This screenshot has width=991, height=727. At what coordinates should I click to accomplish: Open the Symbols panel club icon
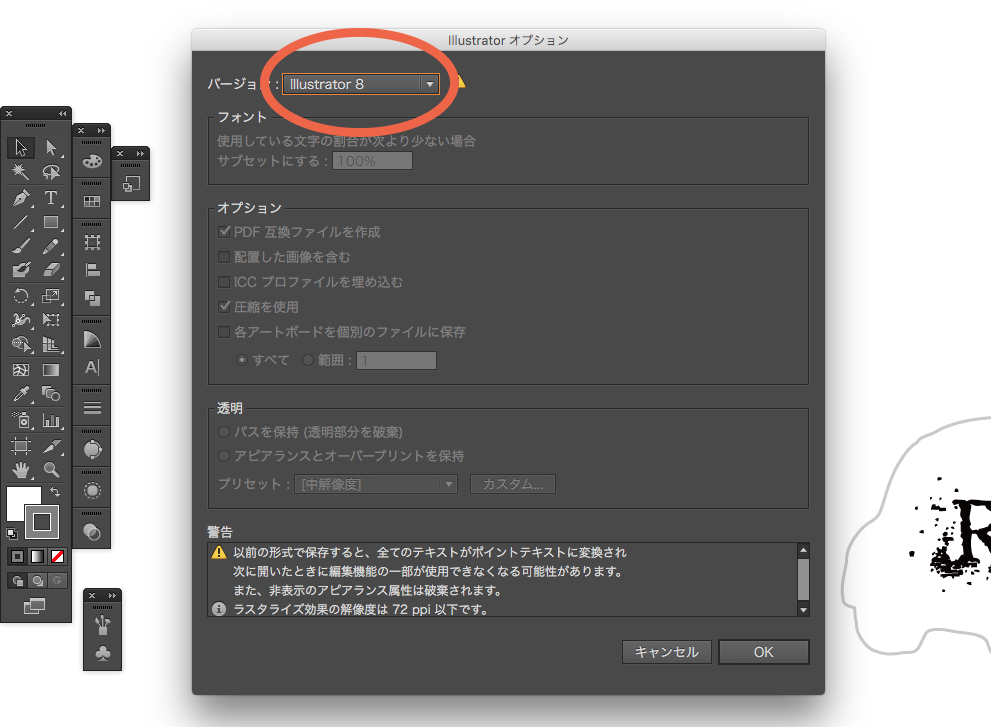102,653
